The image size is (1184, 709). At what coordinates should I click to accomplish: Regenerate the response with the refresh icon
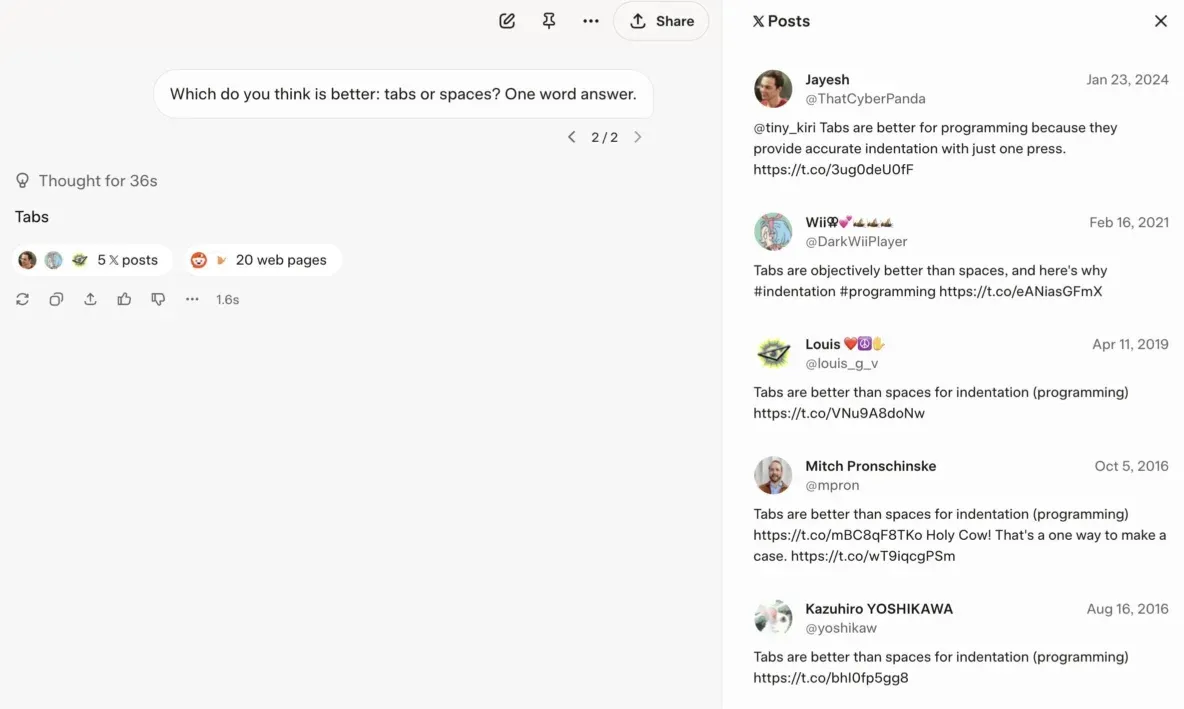pyautogui.click(x=22, y=299)
